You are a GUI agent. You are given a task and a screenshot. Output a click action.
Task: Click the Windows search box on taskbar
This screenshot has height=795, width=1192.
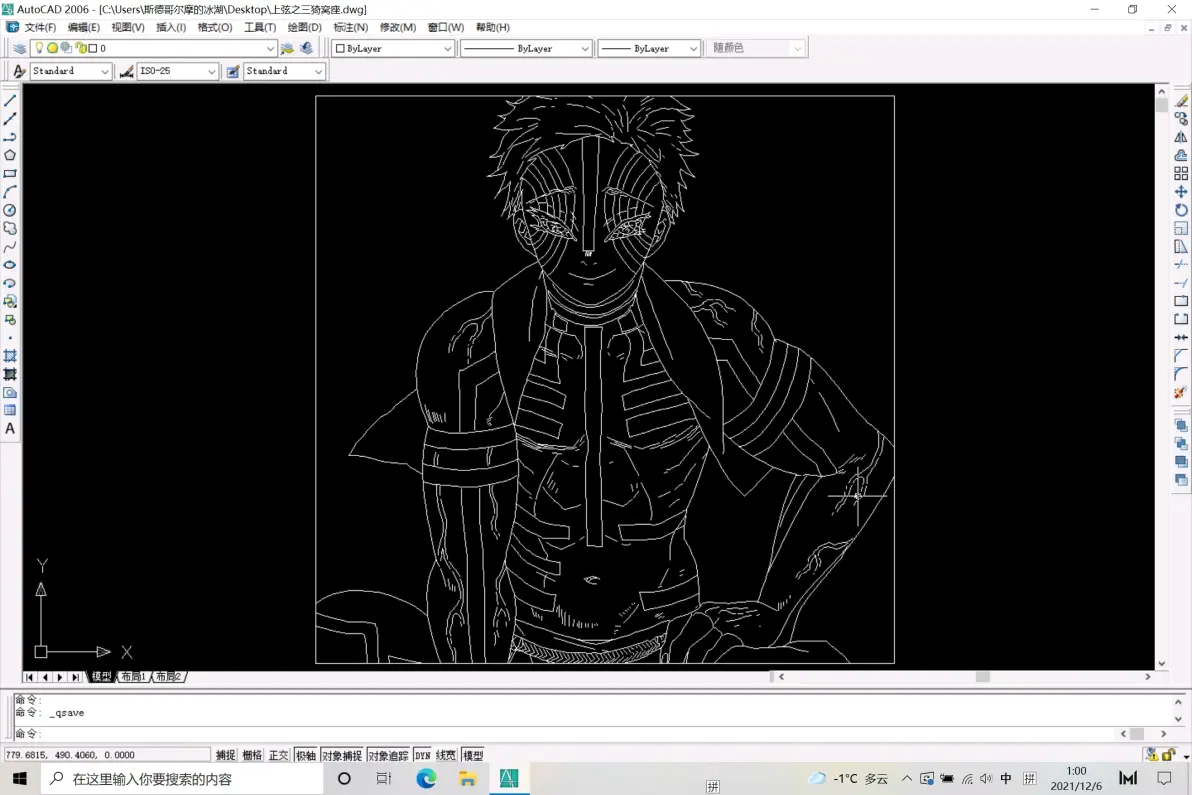click(182, 779)
